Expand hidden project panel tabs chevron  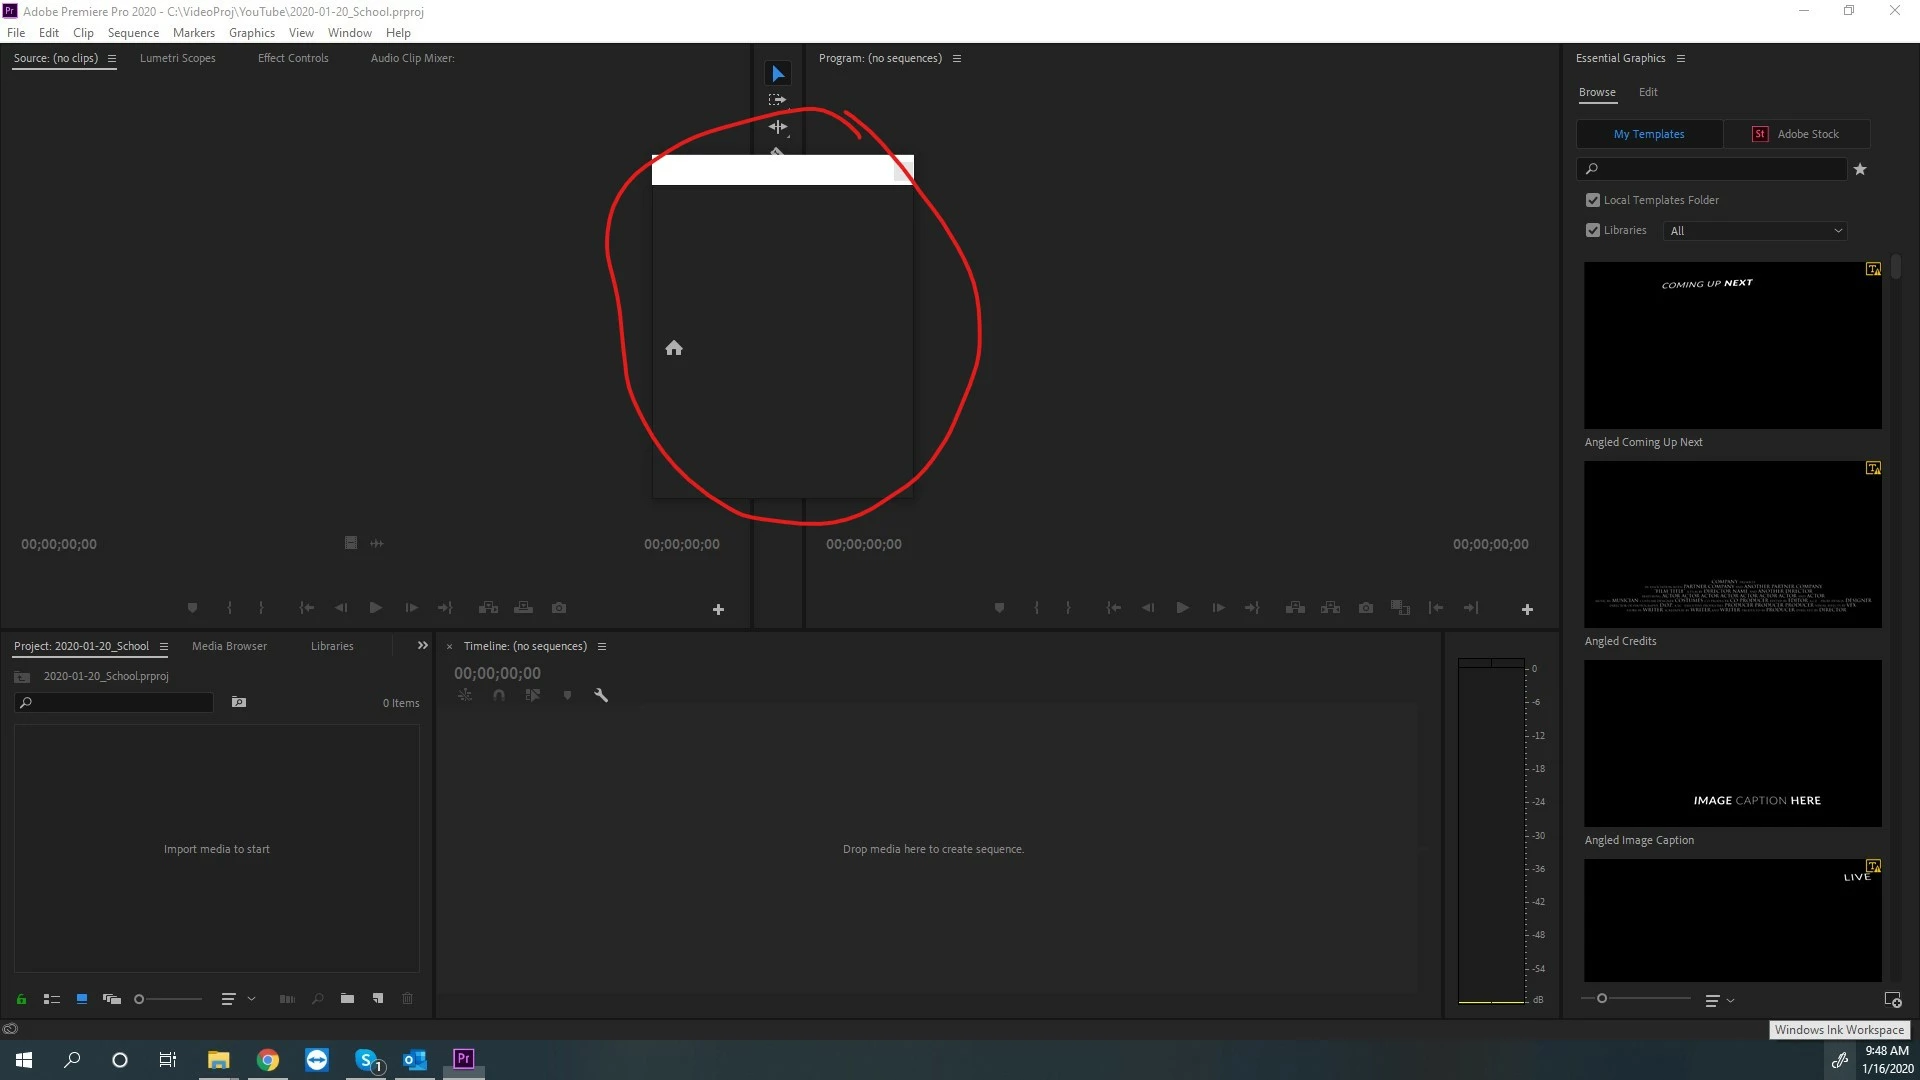pyautogui.click(x=422, y=646)
